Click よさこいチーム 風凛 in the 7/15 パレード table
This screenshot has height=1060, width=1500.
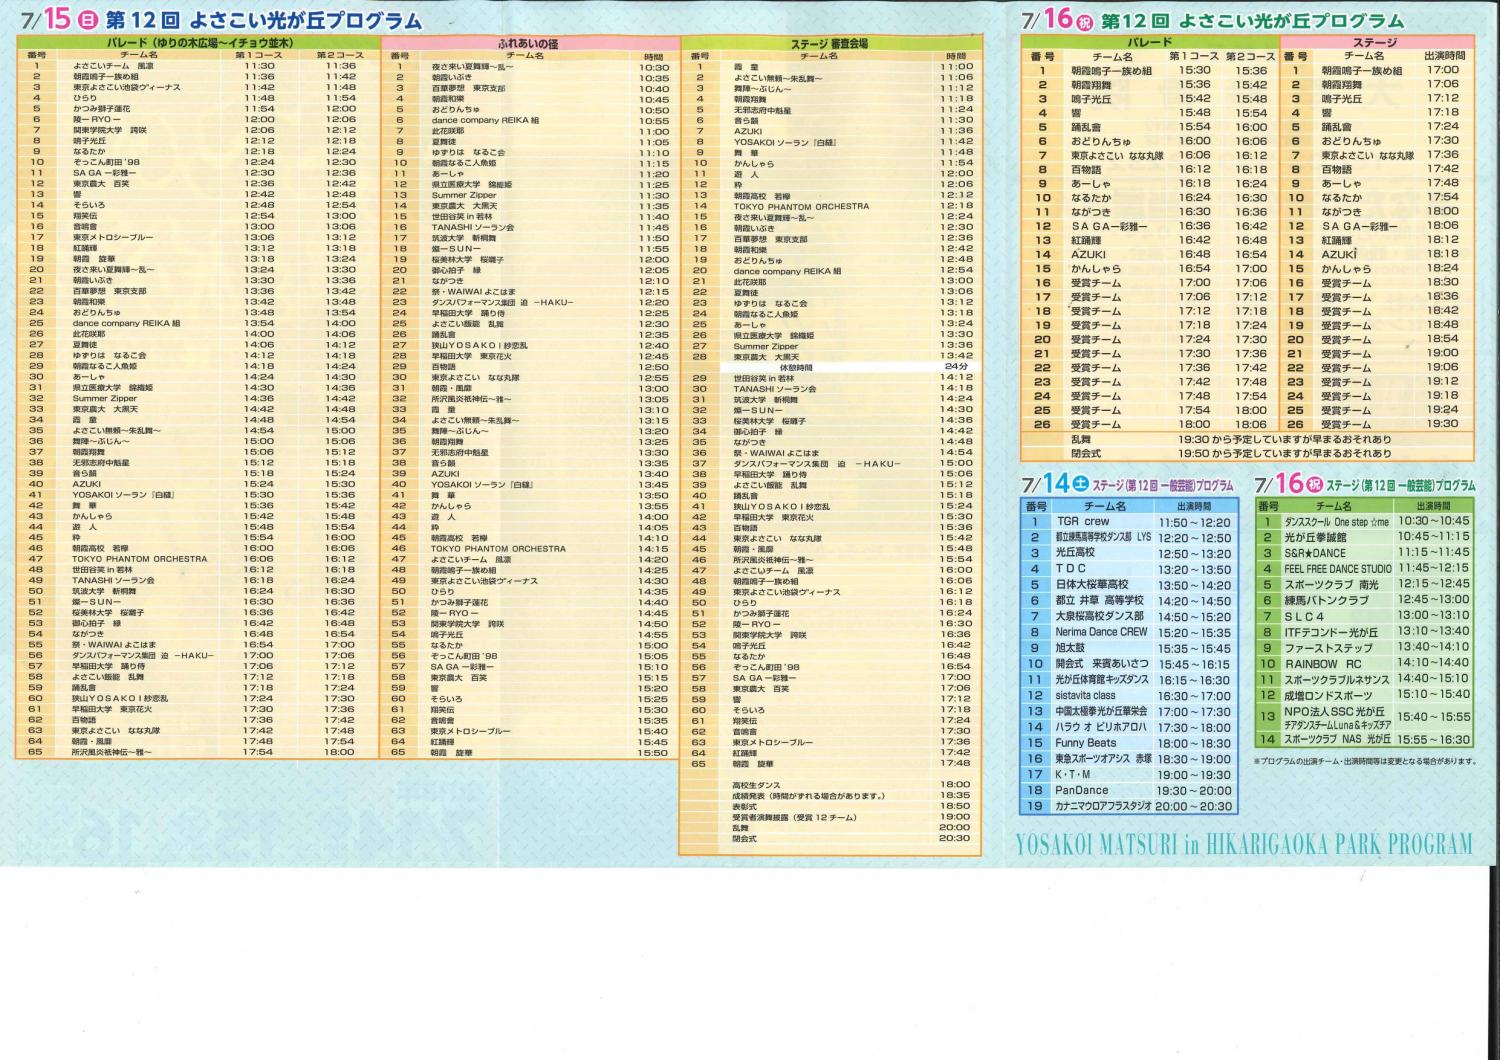(x=113, y=66)
